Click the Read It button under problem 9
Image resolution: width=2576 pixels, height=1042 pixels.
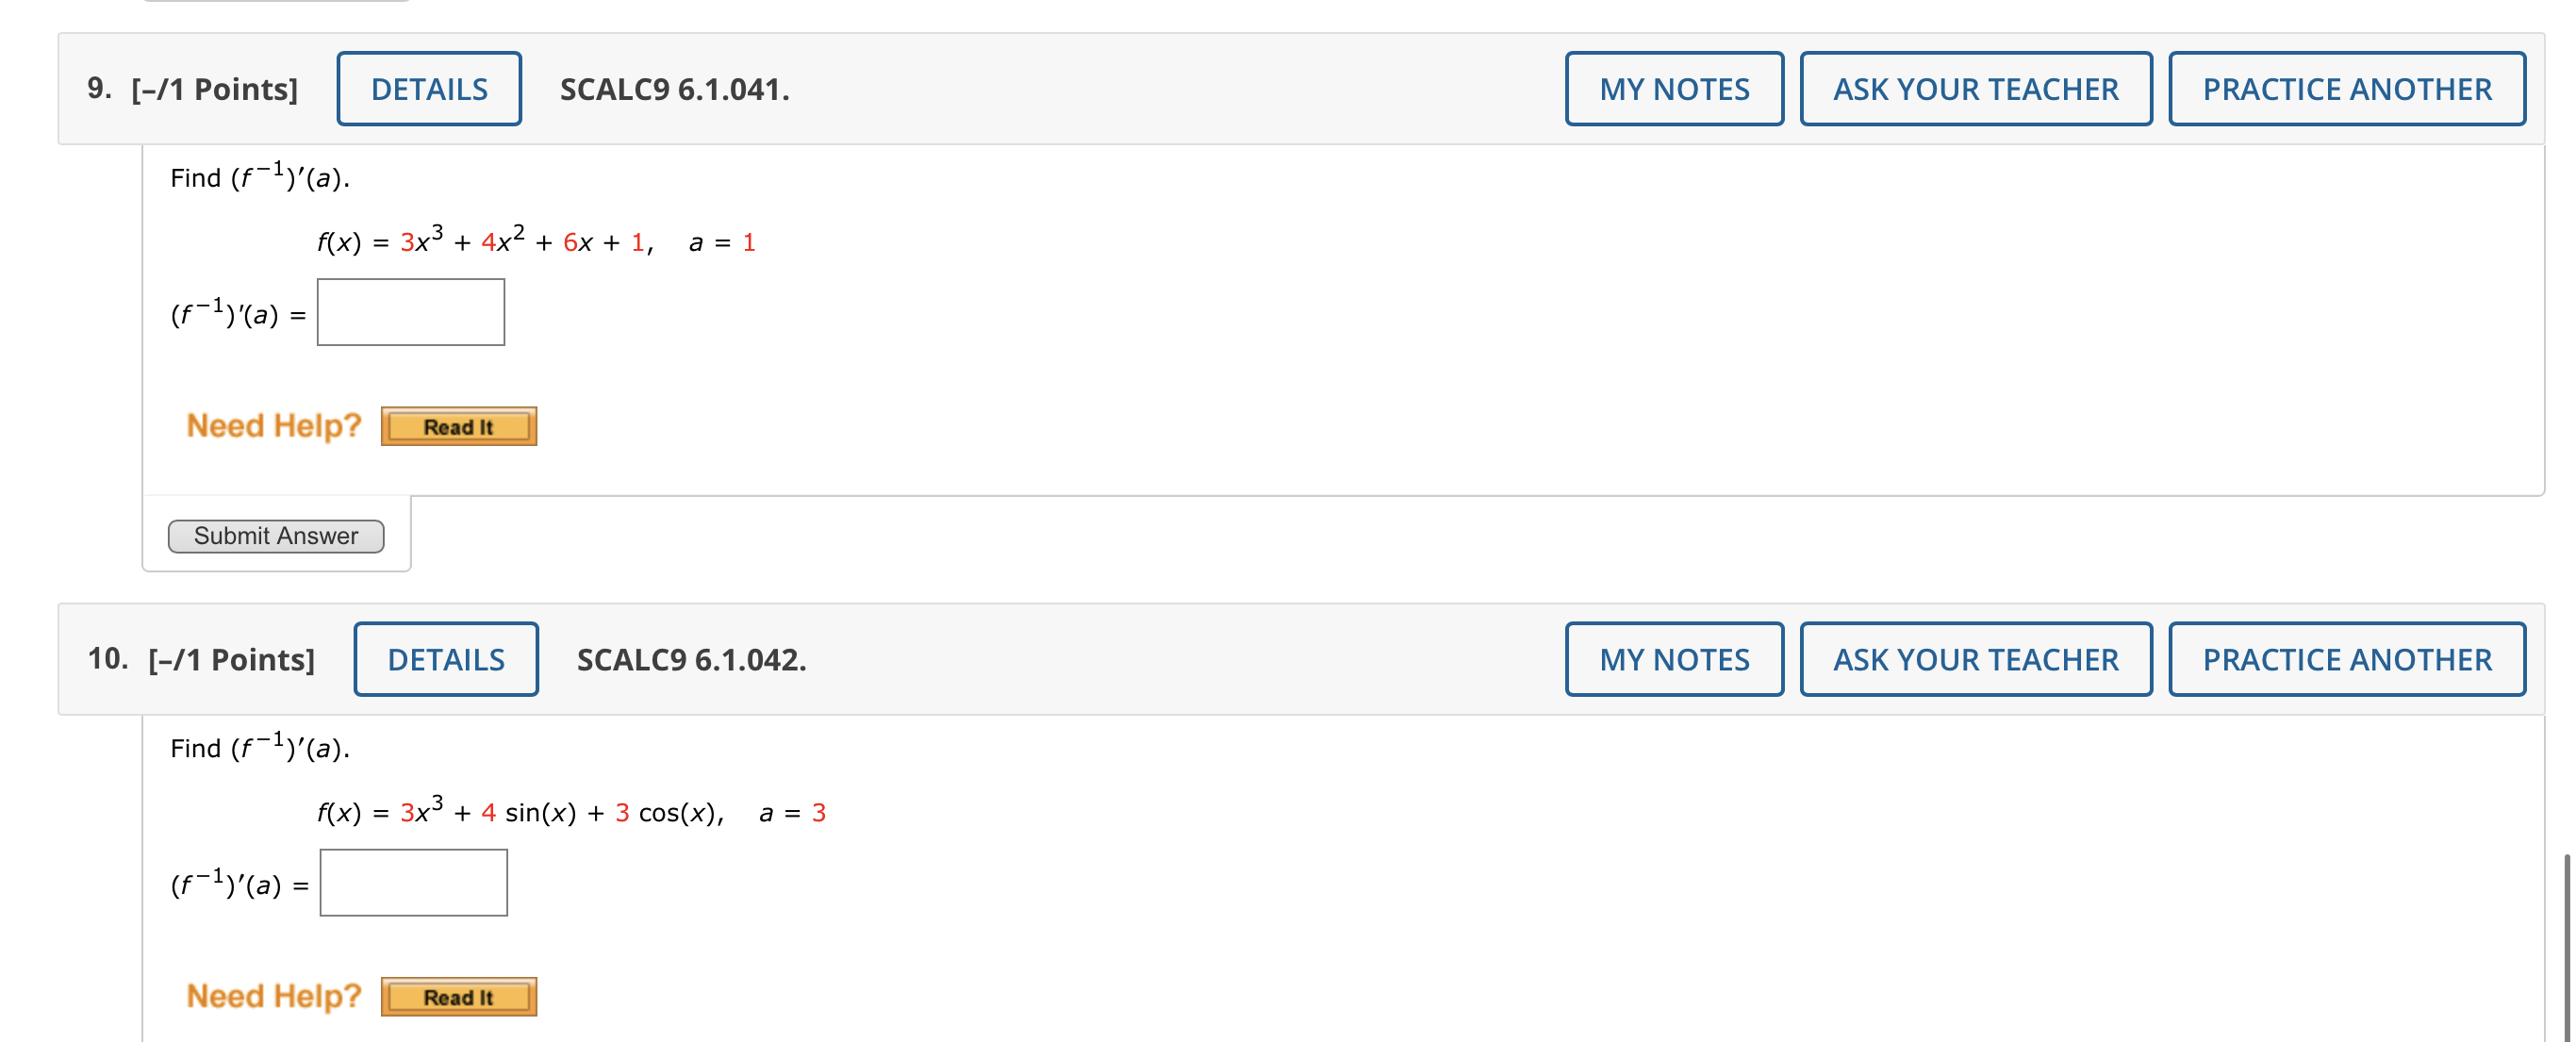458,425
